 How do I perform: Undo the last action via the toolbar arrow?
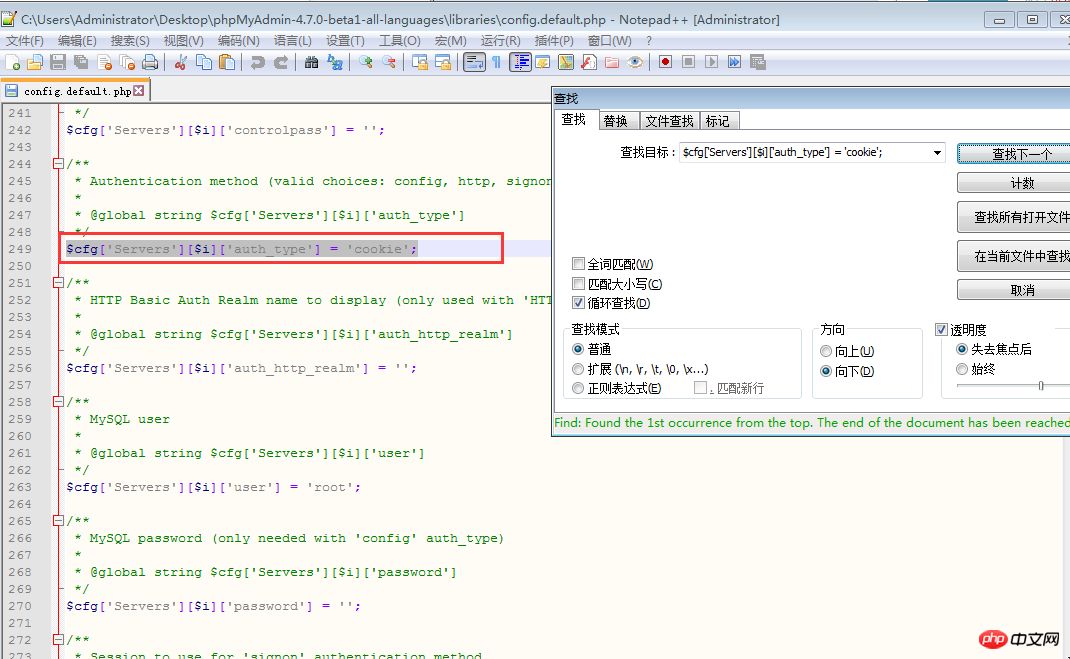pyautogui.click(x=257, y=63)
